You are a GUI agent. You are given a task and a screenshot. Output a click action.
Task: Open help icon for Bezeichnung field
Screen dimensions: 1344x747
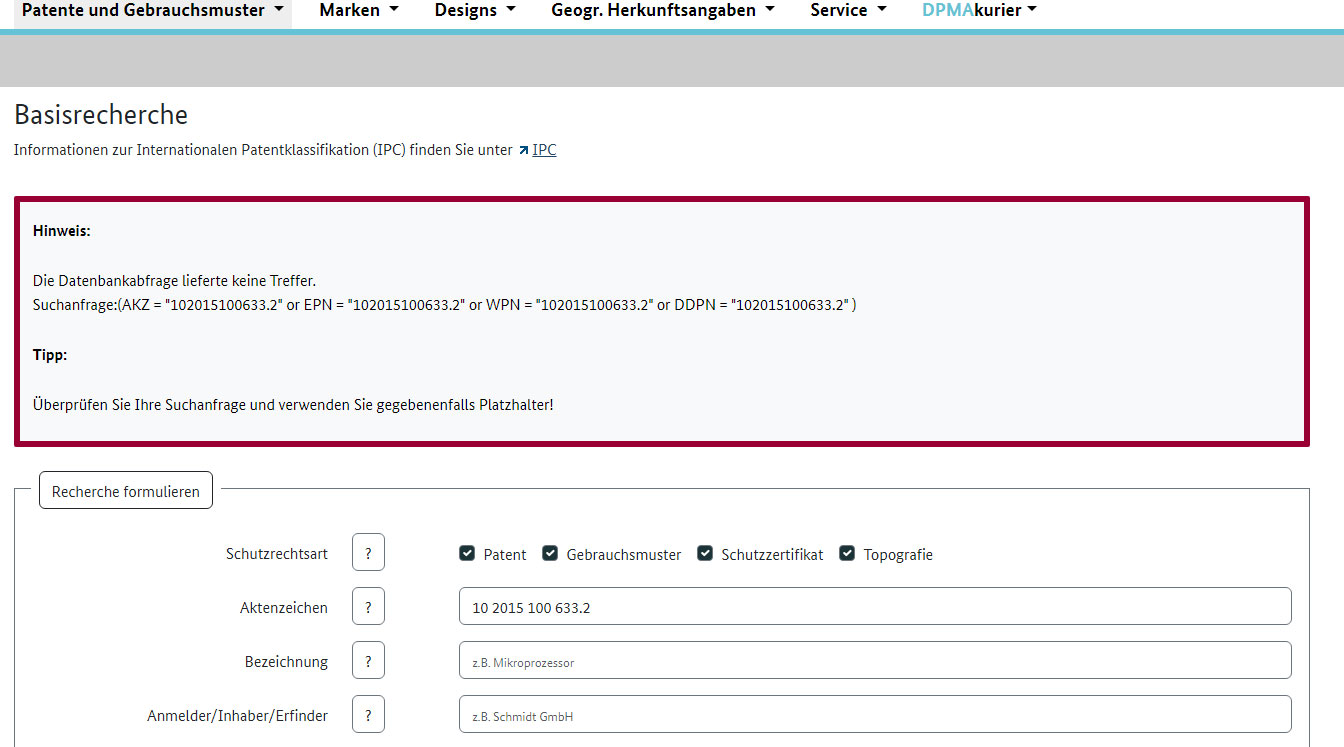368,661
